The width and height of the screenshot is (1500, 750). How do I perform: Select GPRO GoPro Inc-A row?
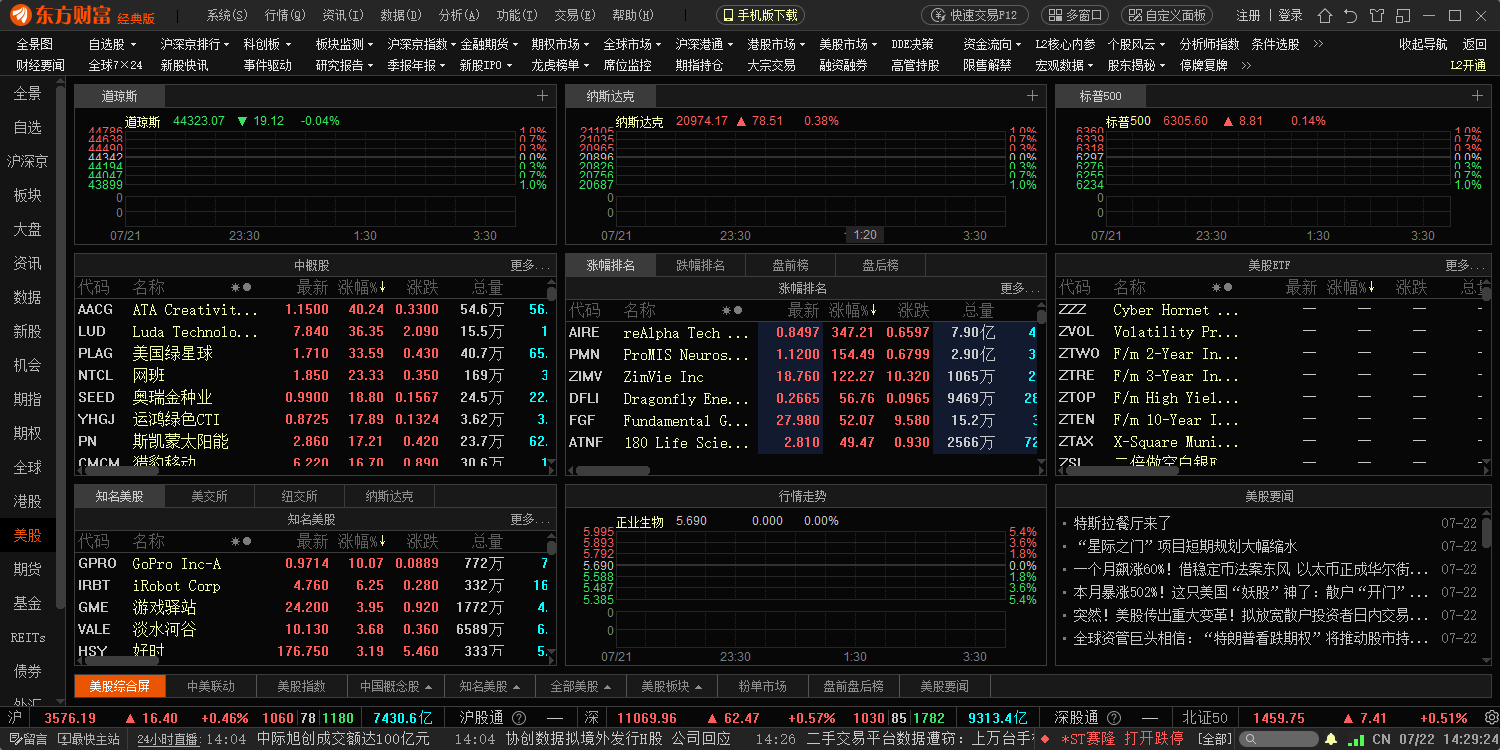tap(314, 564)
